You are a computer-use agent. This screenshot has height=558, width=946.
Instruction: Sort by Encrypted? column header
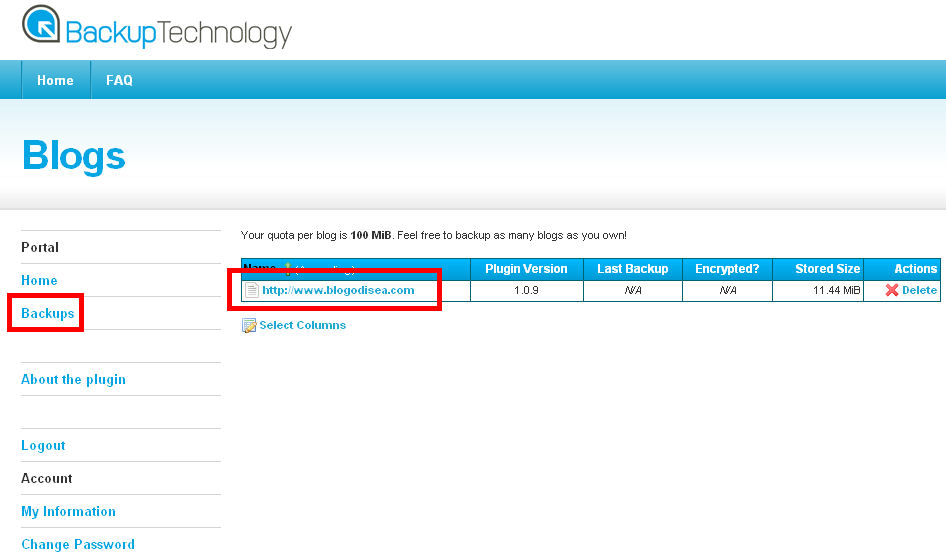(x=727, y=268)
